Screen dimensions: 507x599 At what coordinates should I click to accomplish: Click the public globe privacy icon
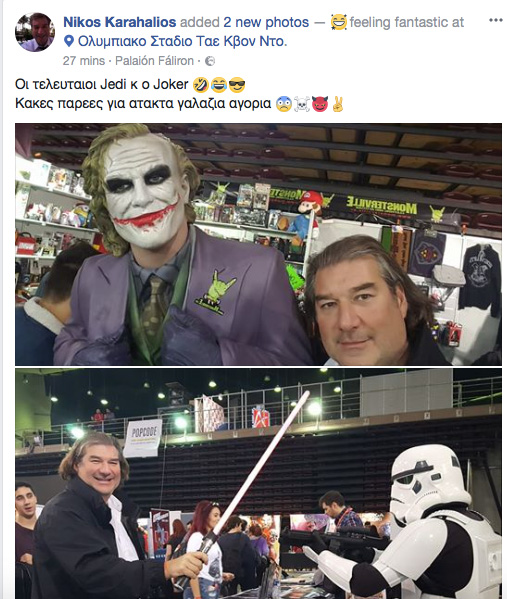210,61
